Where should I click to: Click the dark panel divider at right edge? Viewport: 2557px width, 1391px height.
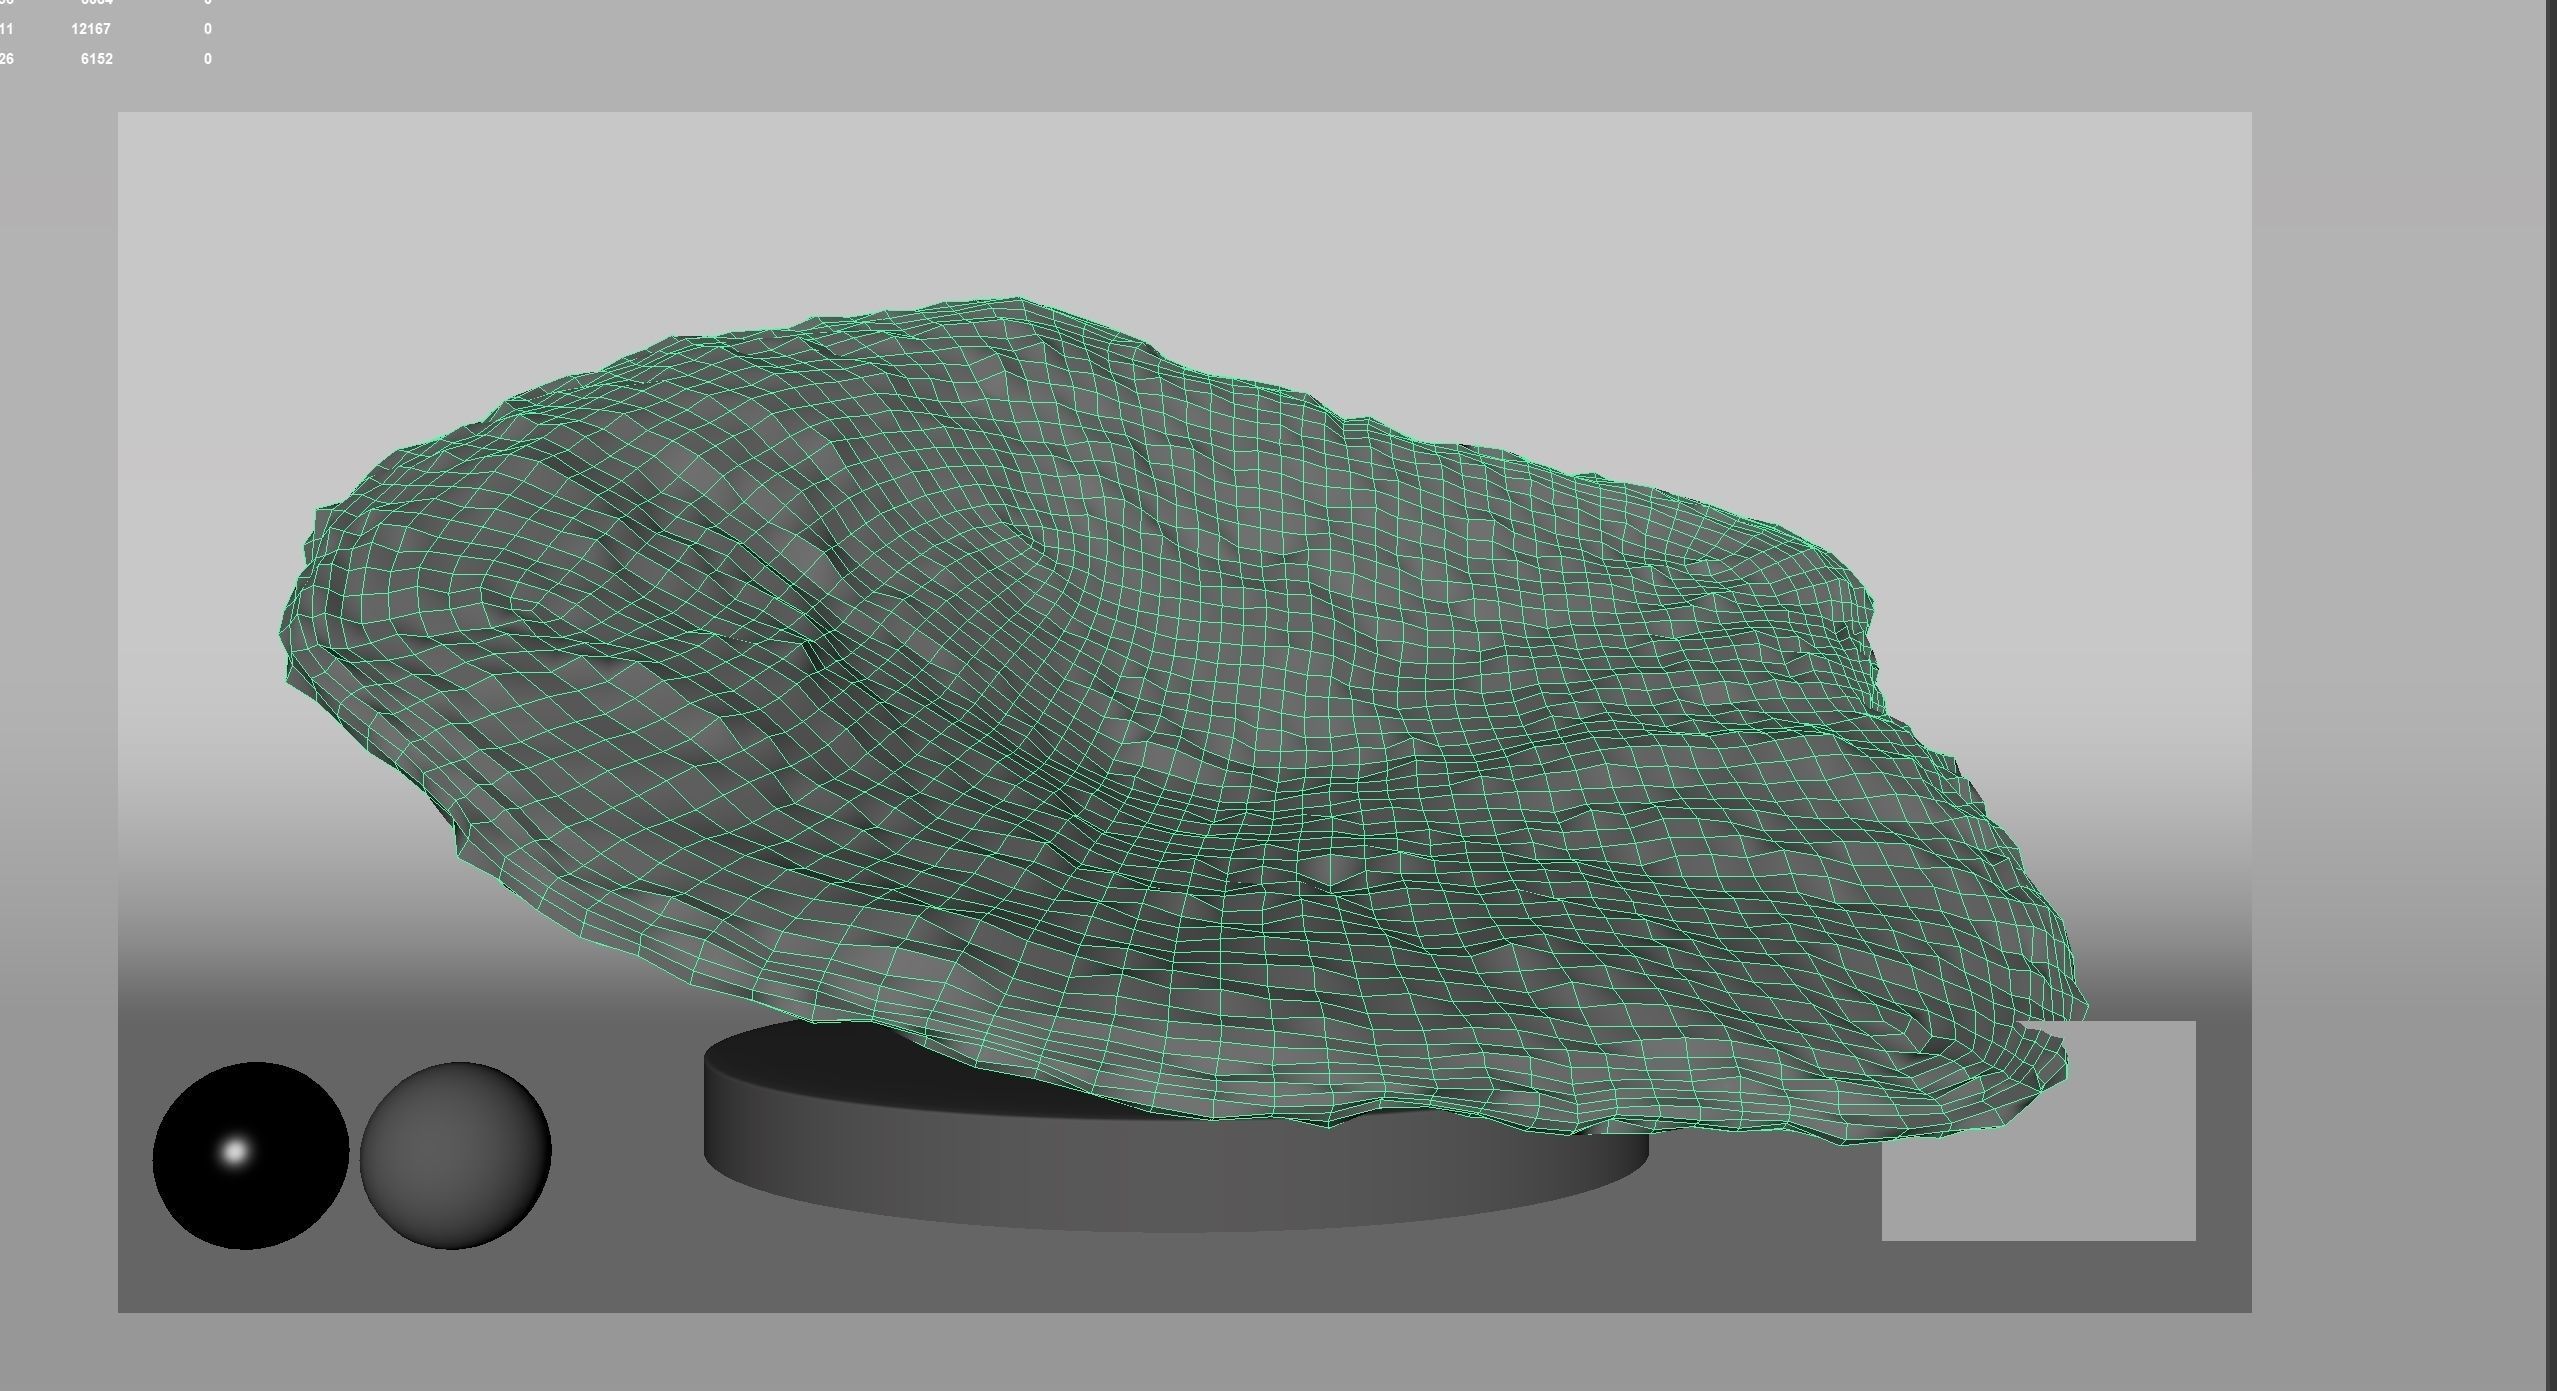coord(2551,700)
